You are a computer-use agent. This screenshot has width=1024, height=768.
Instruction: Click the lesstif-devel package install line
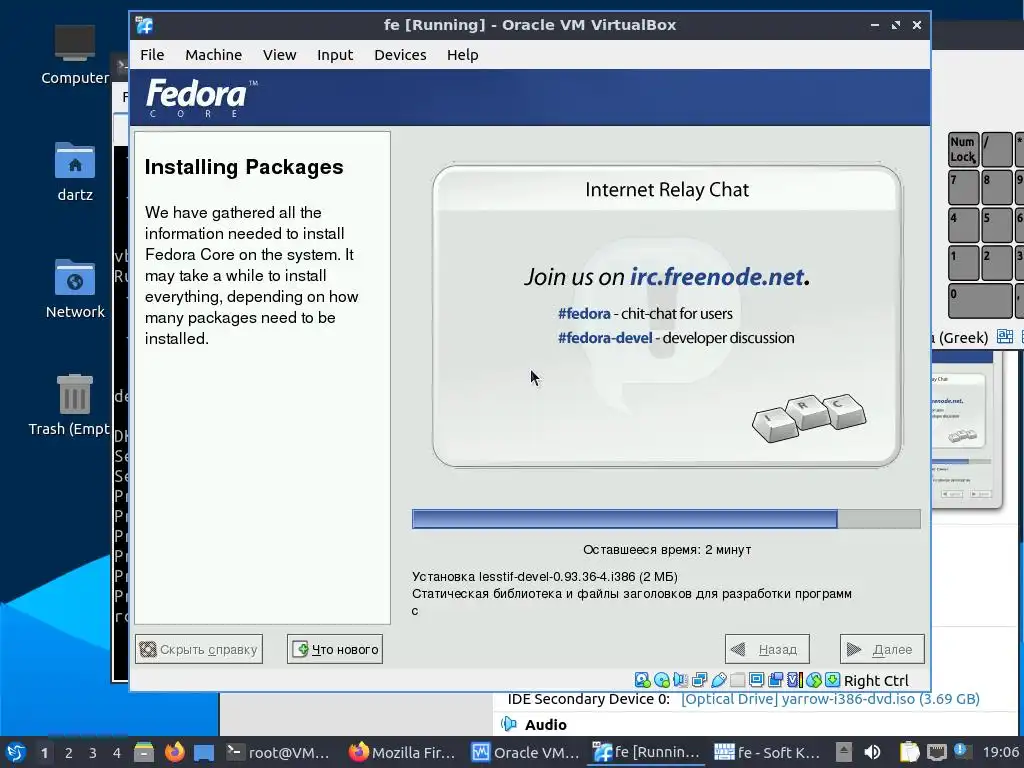545,577
